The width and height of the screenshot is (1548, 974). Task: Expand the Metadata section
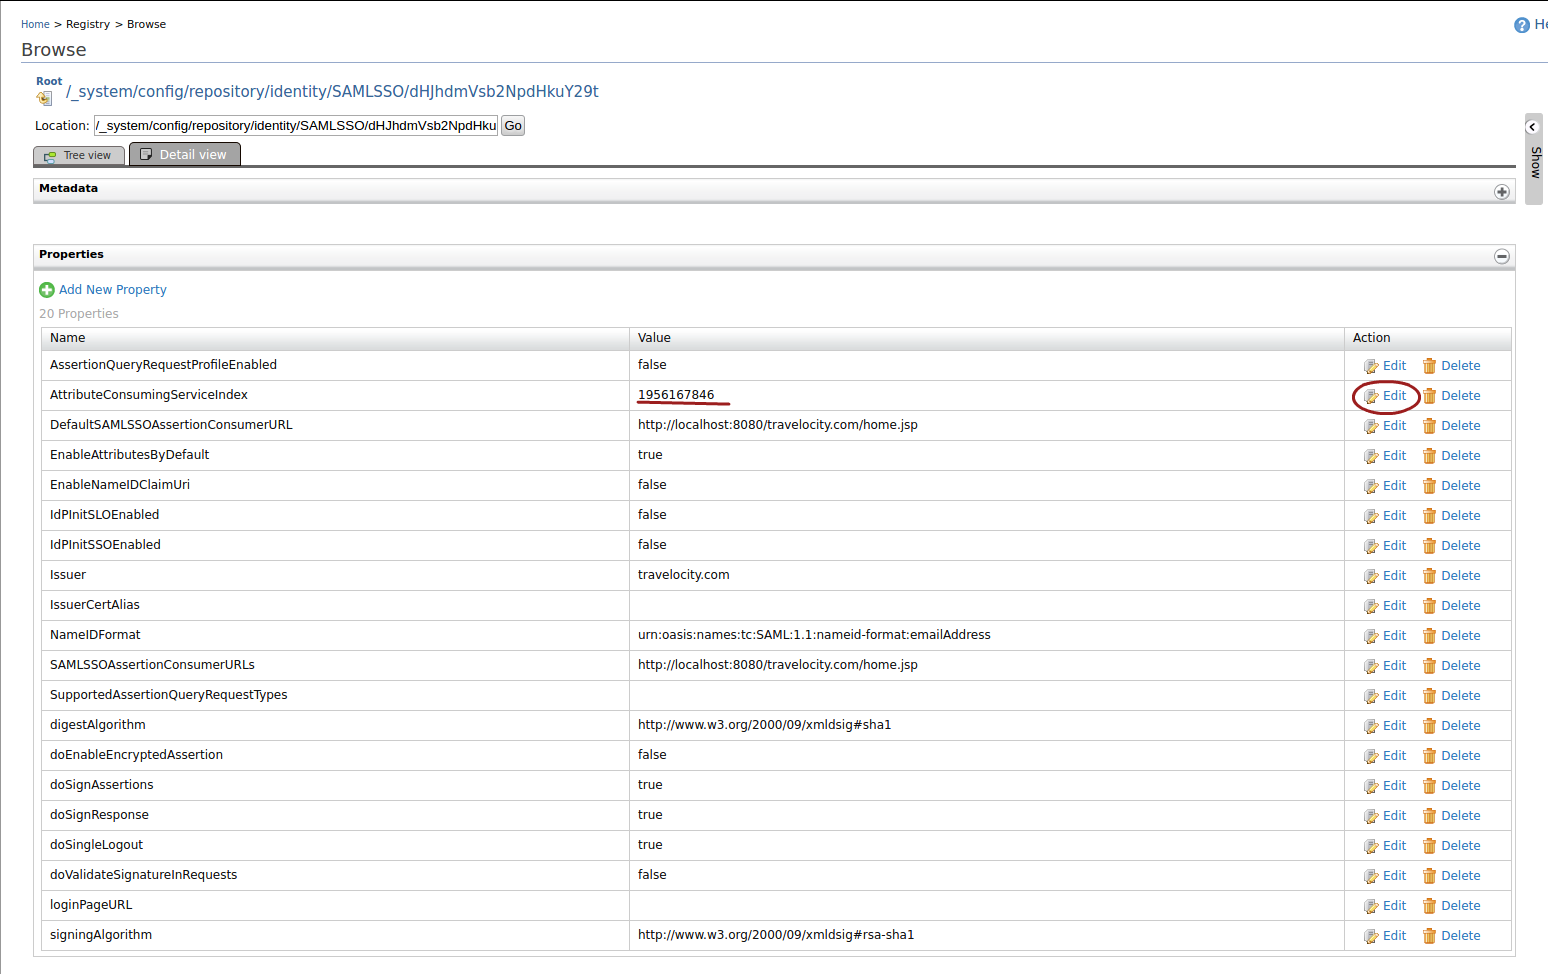pos(1501,192)
